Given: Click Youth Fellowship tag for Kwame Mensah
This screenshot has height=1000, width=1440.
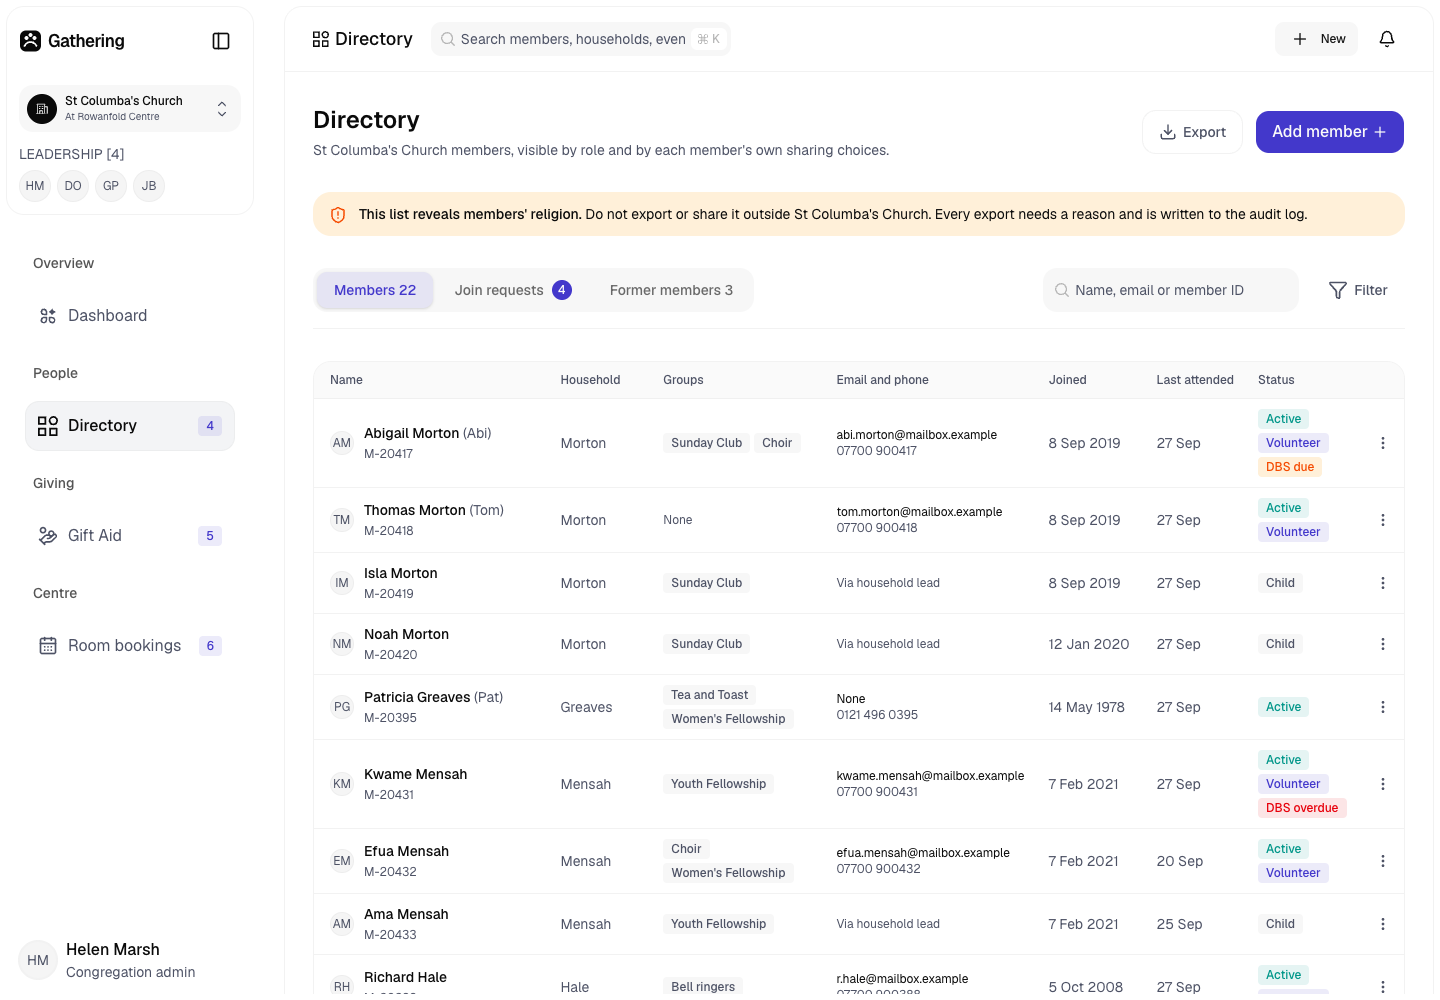Looking at the screenshot, I should pos(719,784).
